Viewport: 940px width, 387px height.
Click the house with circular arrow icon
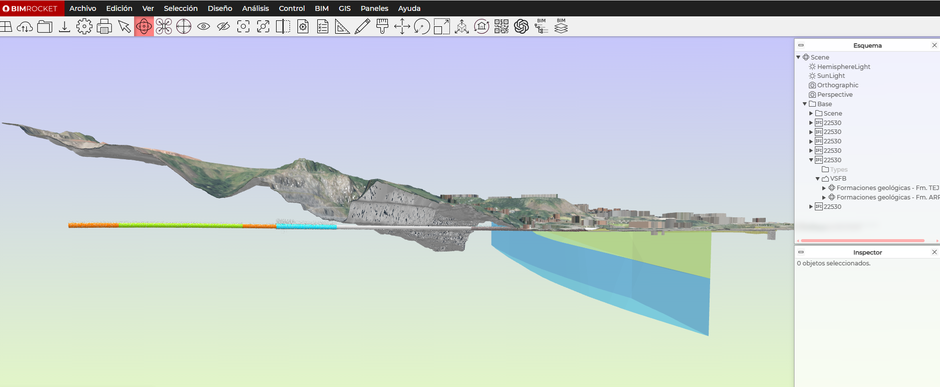[481, 26]
